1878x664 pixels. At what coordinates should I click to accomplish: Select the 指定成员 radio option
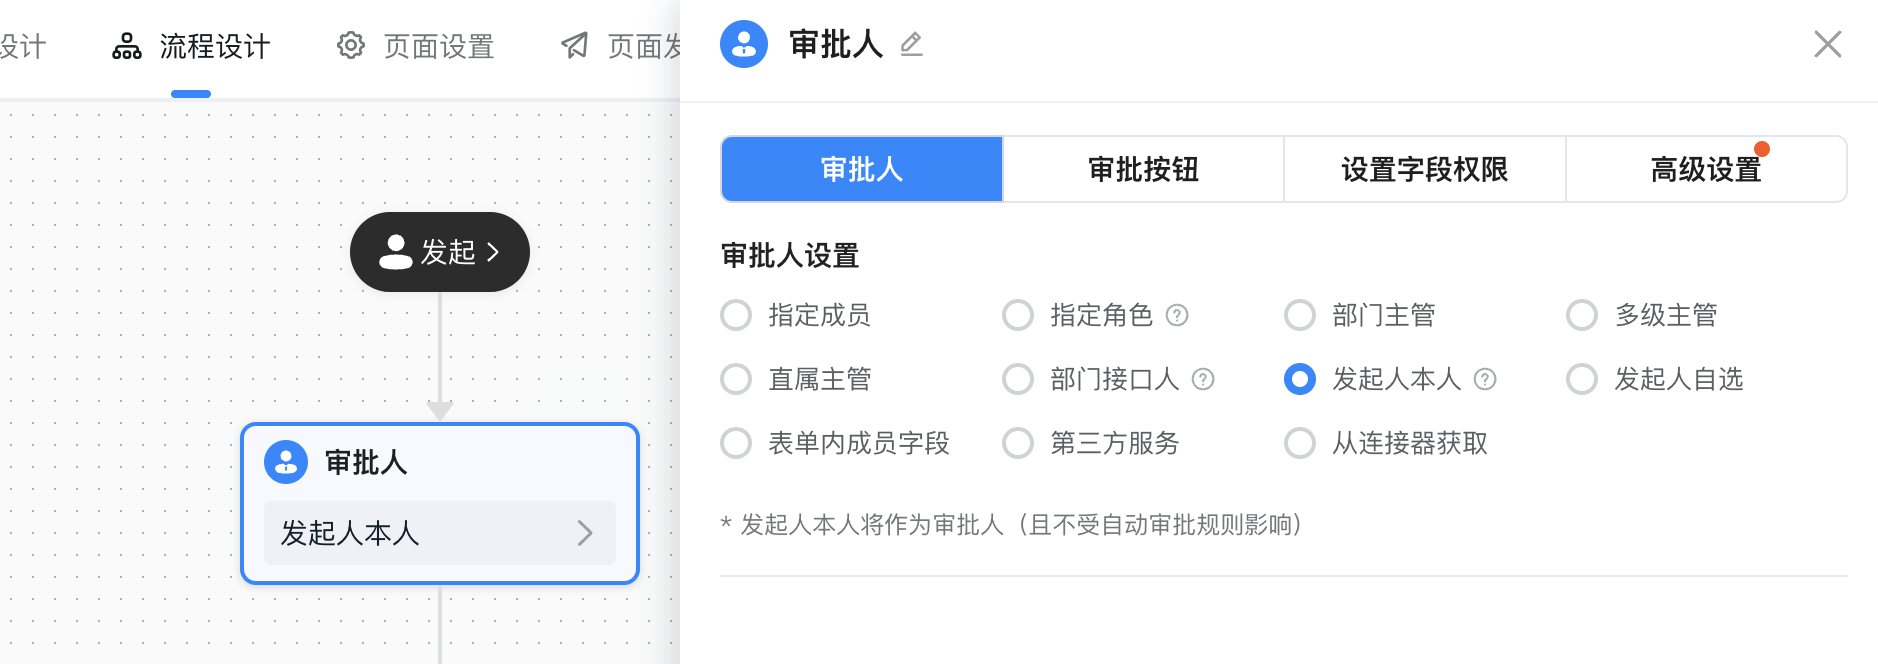click(736, 315)
